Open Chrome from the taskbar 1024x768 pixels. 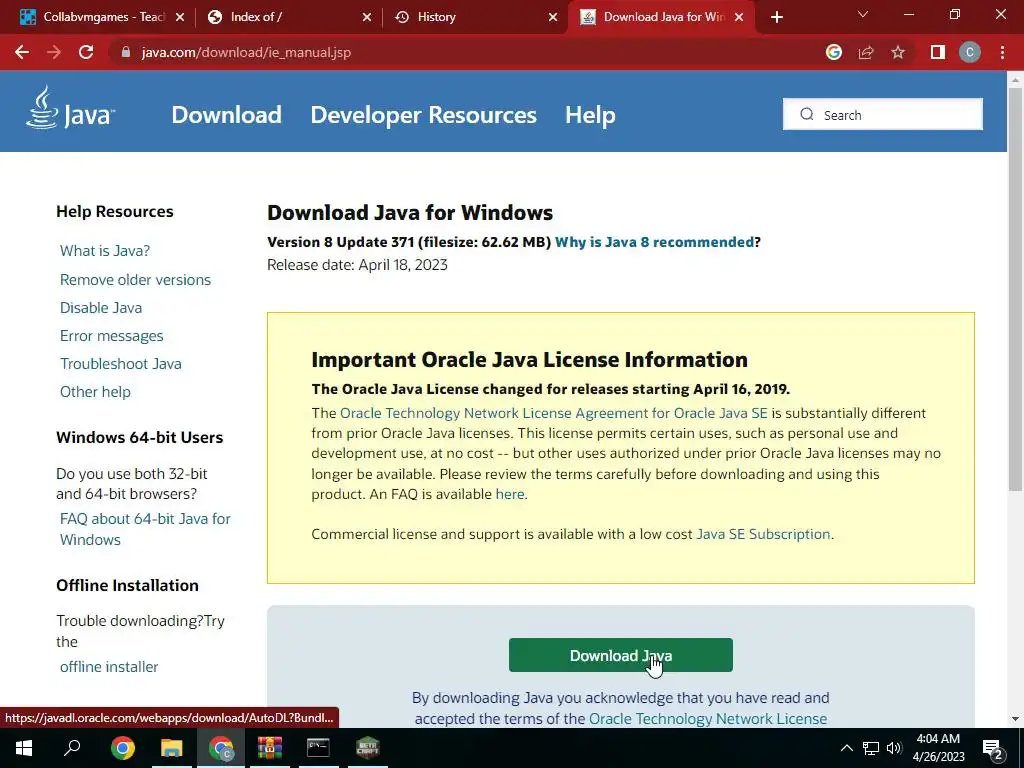click(x=122, y=748)
